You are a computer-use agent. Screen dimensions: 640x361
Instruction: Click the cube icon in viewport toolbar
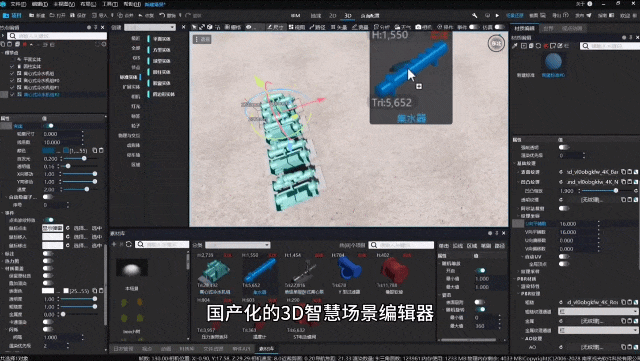(209, 27)
